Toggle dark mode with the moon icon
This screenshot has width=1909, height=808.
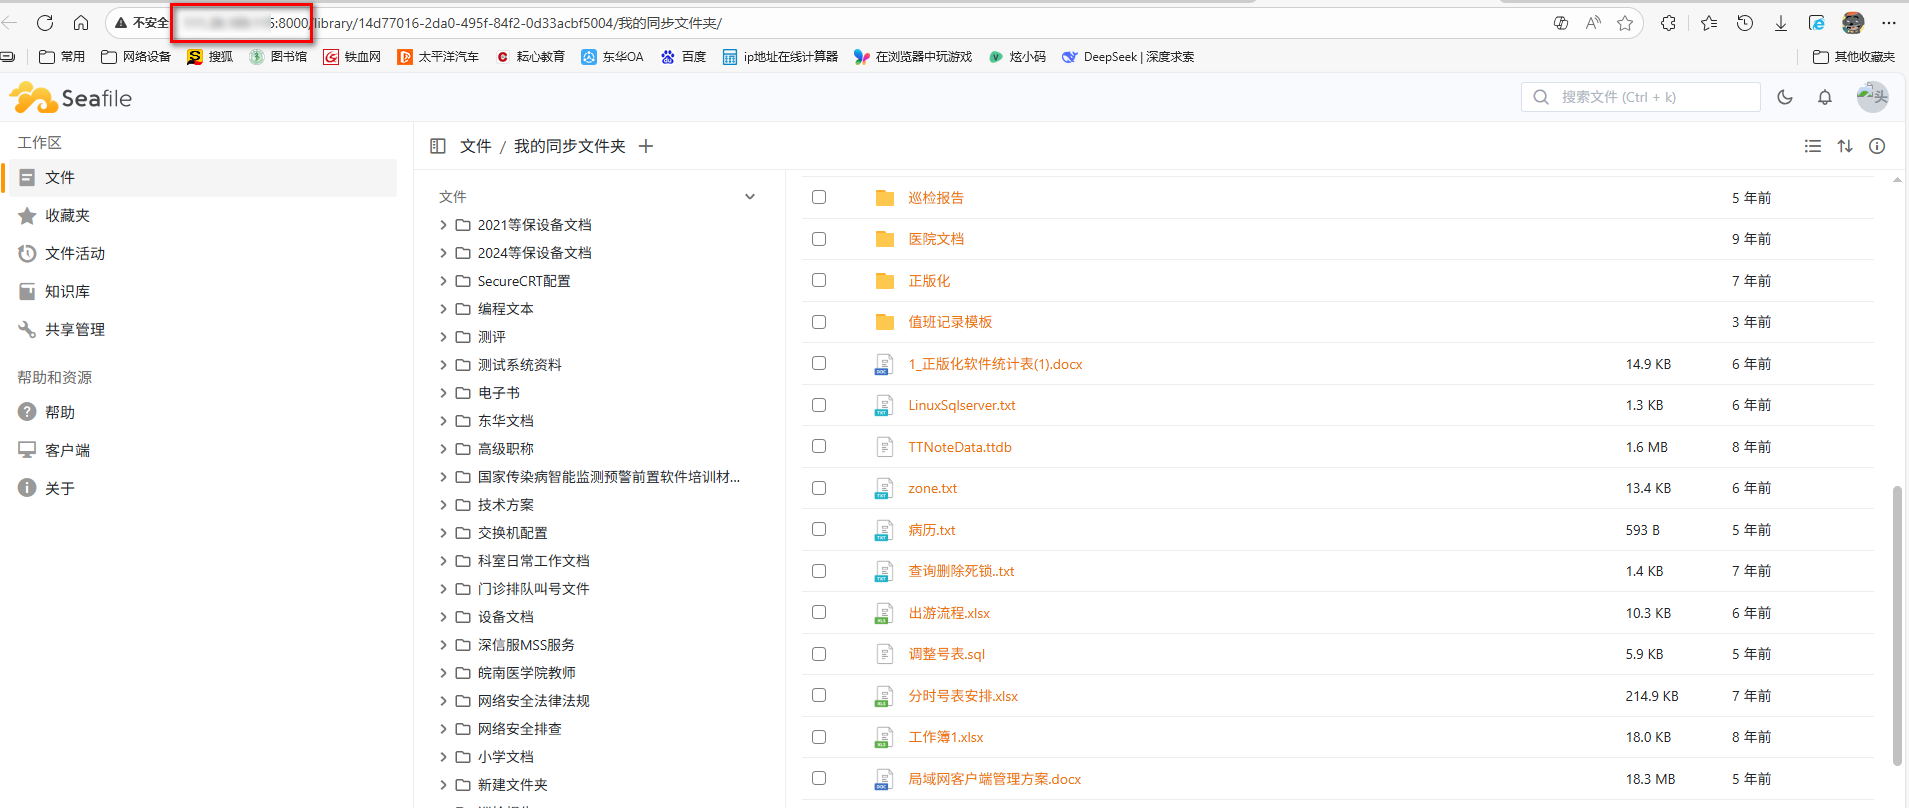tap(1785, 97)
